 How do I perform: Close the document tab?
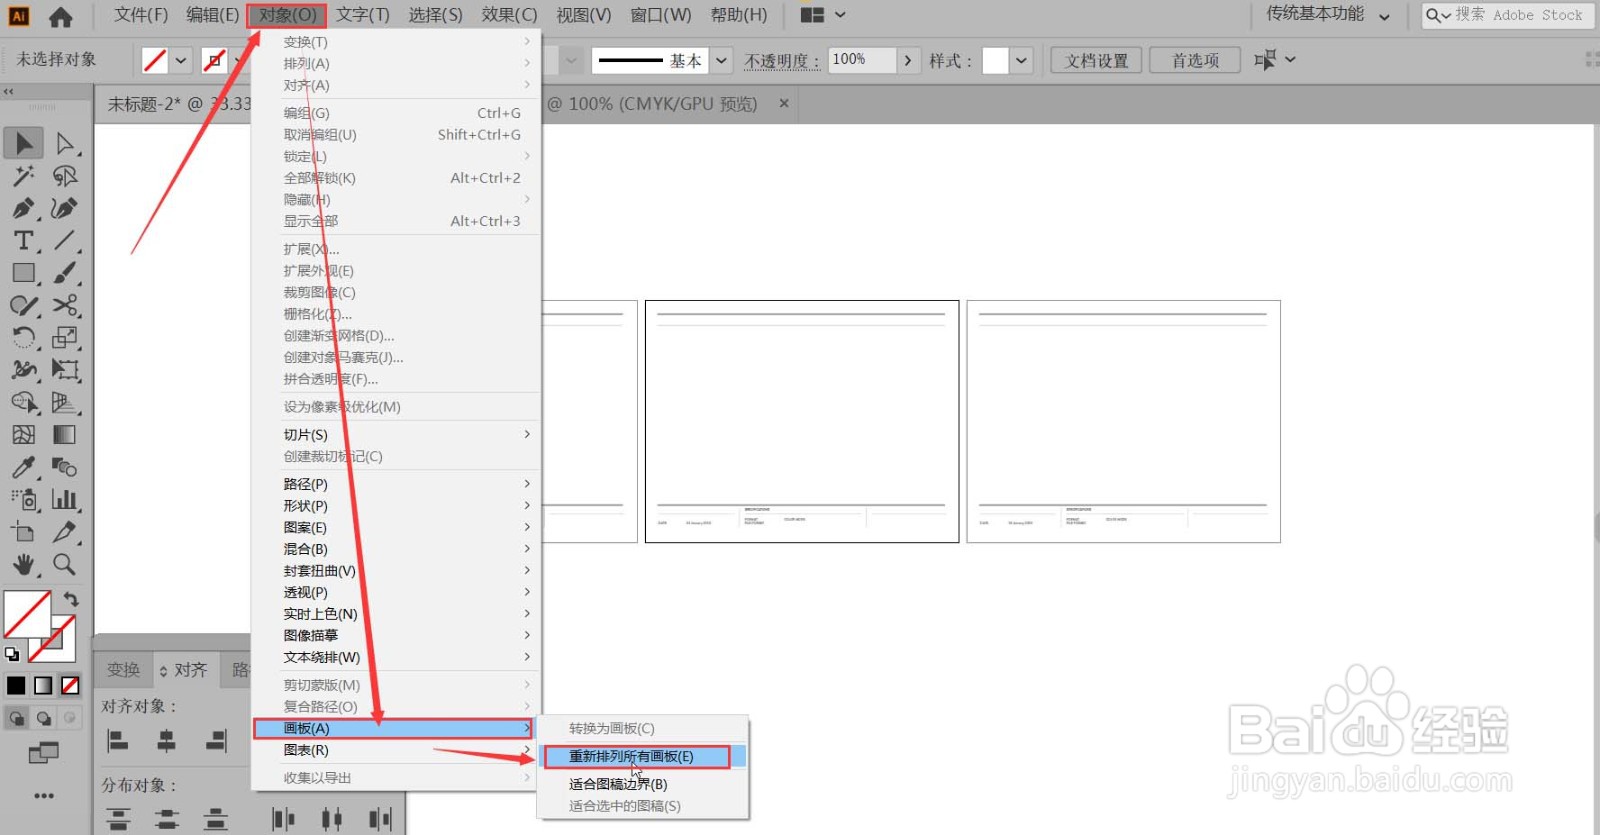click(784, 103)
